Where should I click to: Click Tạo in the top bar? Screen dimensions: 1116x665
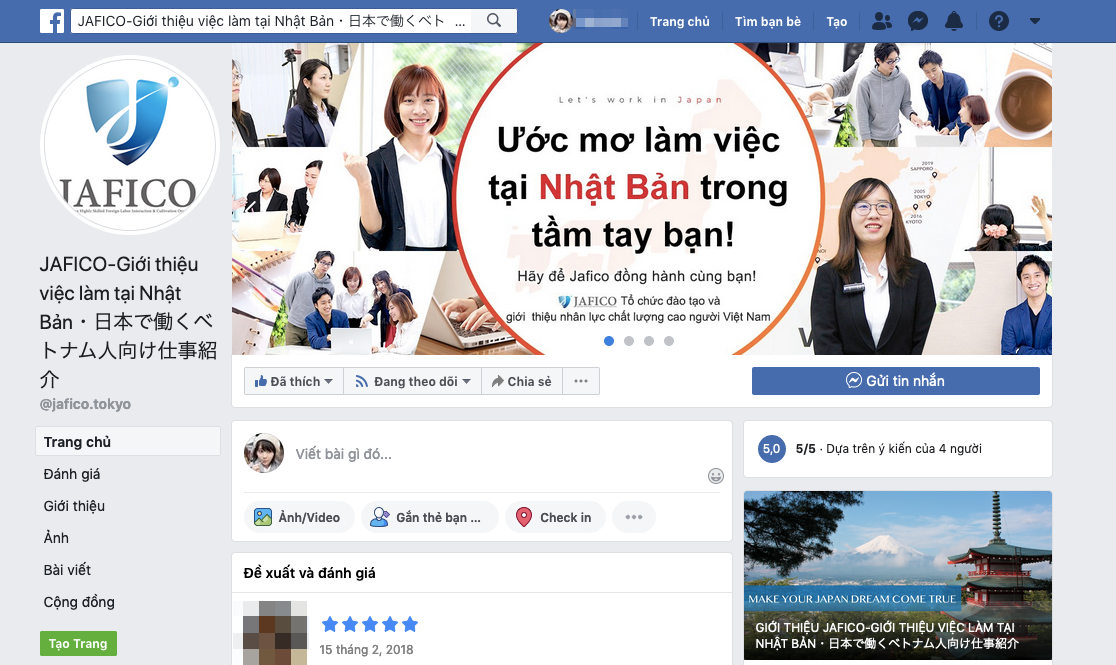tap(836, 21)
